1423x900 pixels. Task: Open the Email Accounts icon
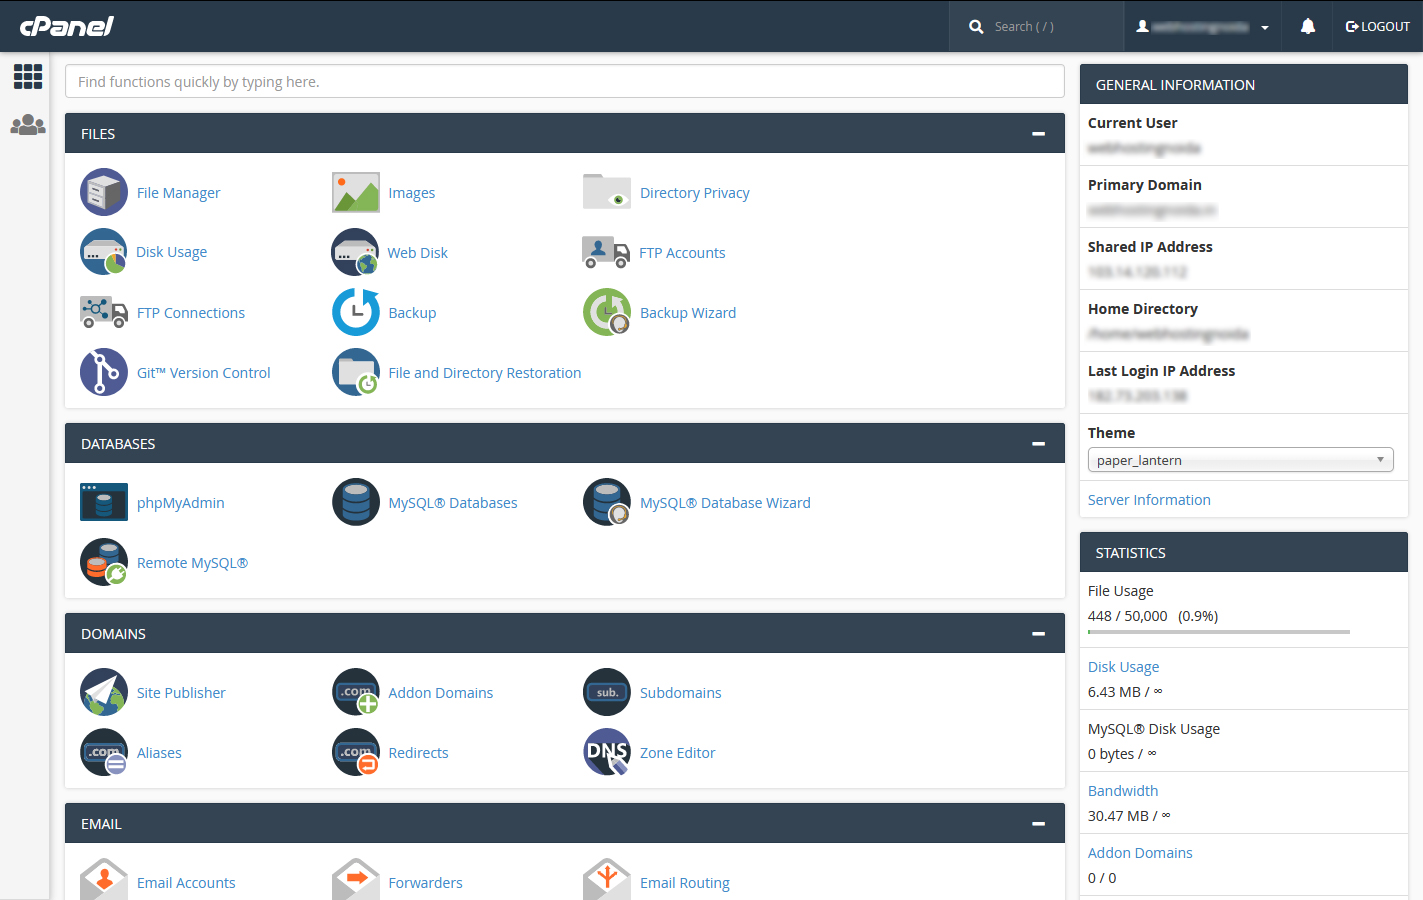[104, 880]
